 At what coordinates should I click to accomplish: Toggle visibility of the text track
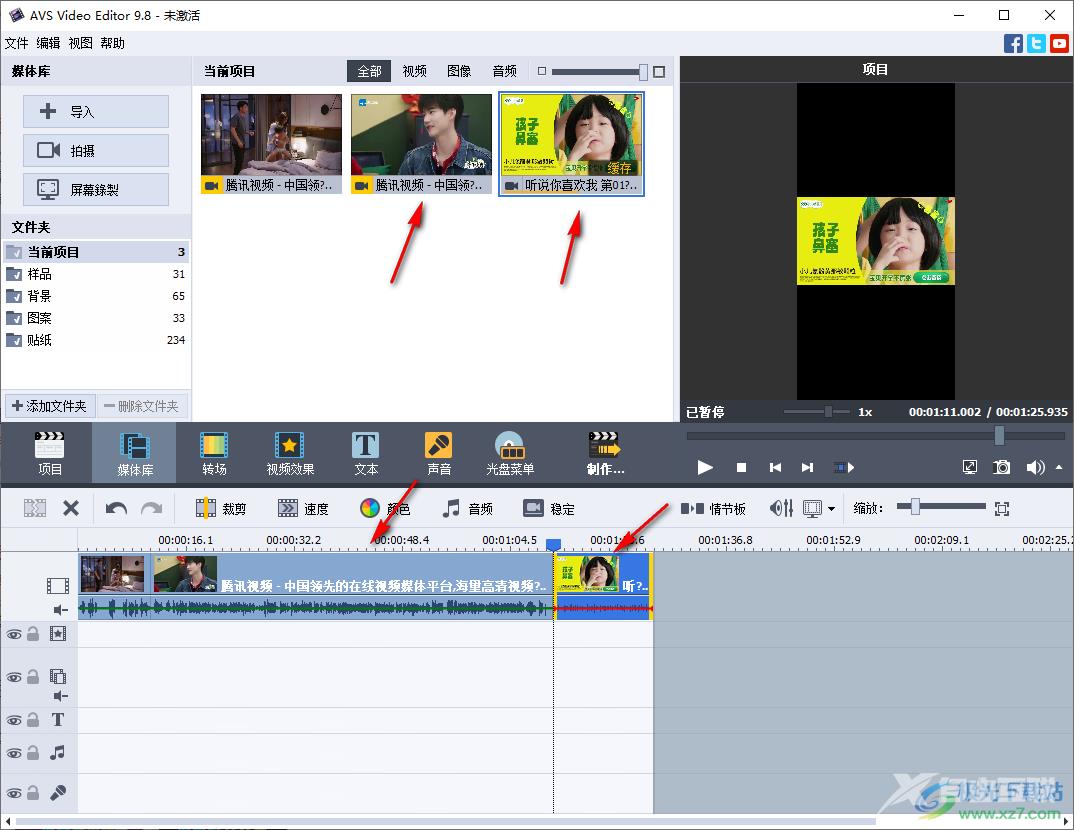(14, 720)
